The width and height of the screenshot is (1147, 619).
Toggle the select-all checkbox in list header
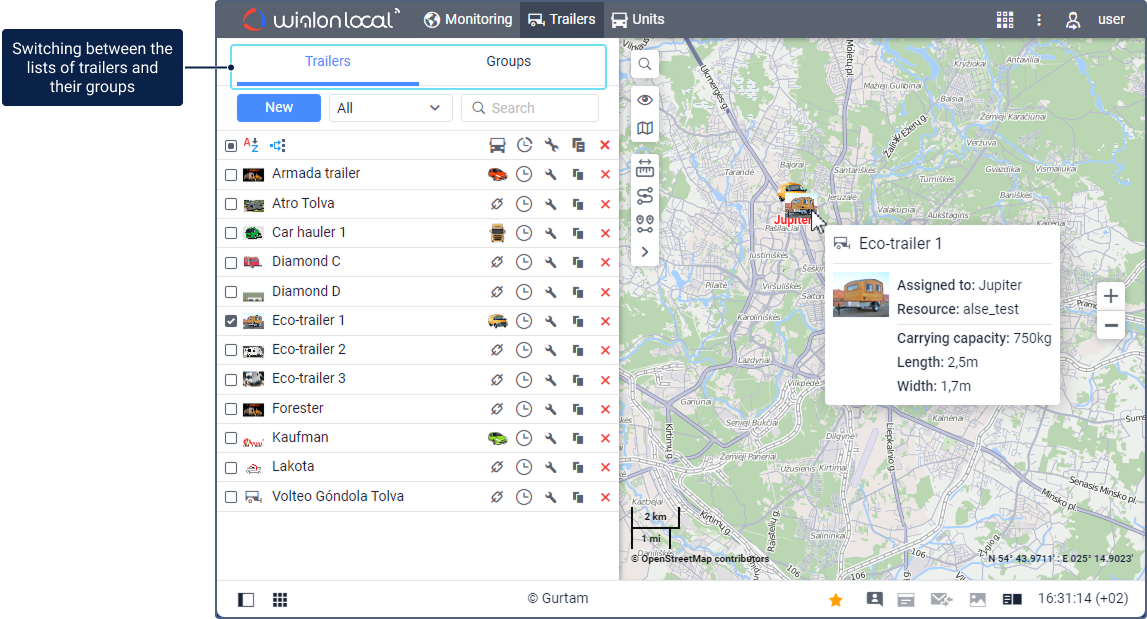point(230,146)
